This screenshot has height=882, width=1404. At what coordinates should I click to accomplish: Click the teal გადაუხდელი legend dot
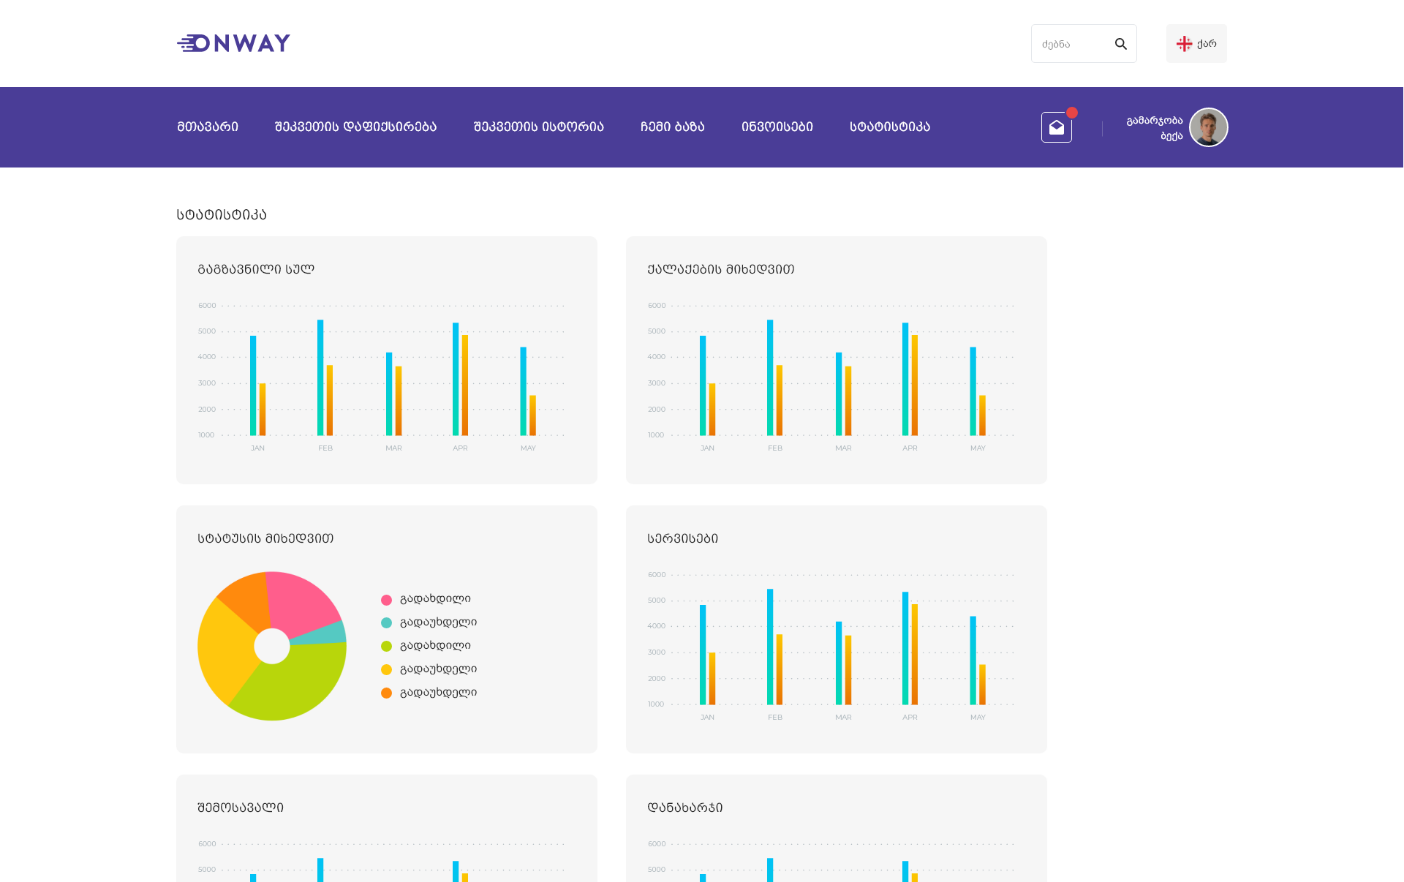point(386,623)
